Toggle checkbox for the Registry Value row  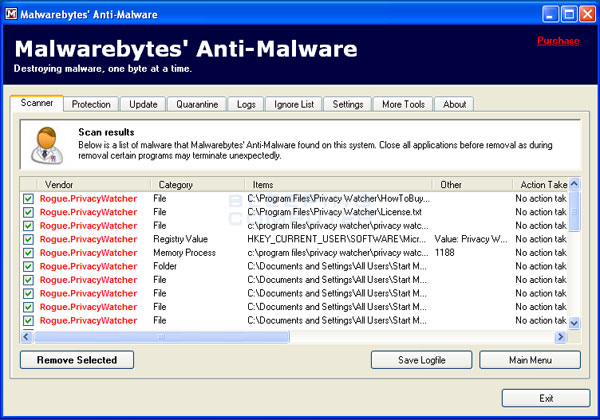pos(28,239)
